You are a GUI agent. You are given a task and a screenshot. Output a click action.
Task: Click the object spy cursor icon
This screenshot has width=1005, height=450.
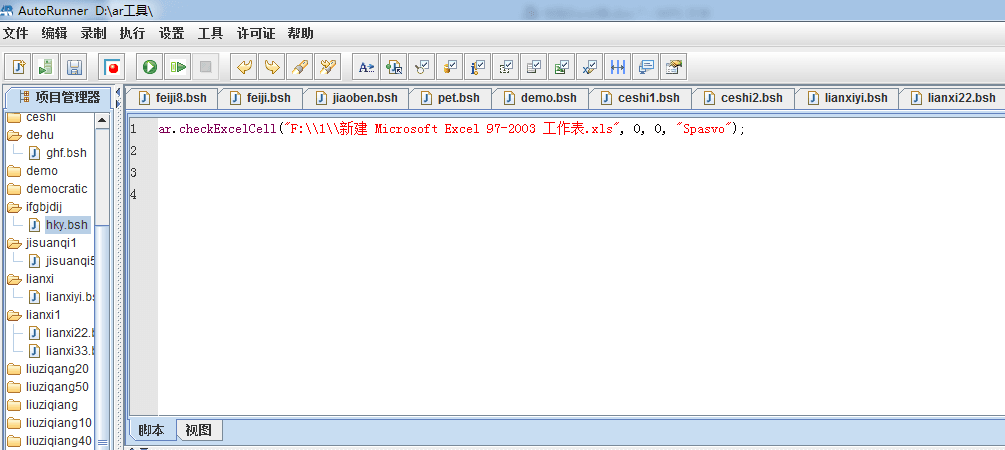point(394,67)
